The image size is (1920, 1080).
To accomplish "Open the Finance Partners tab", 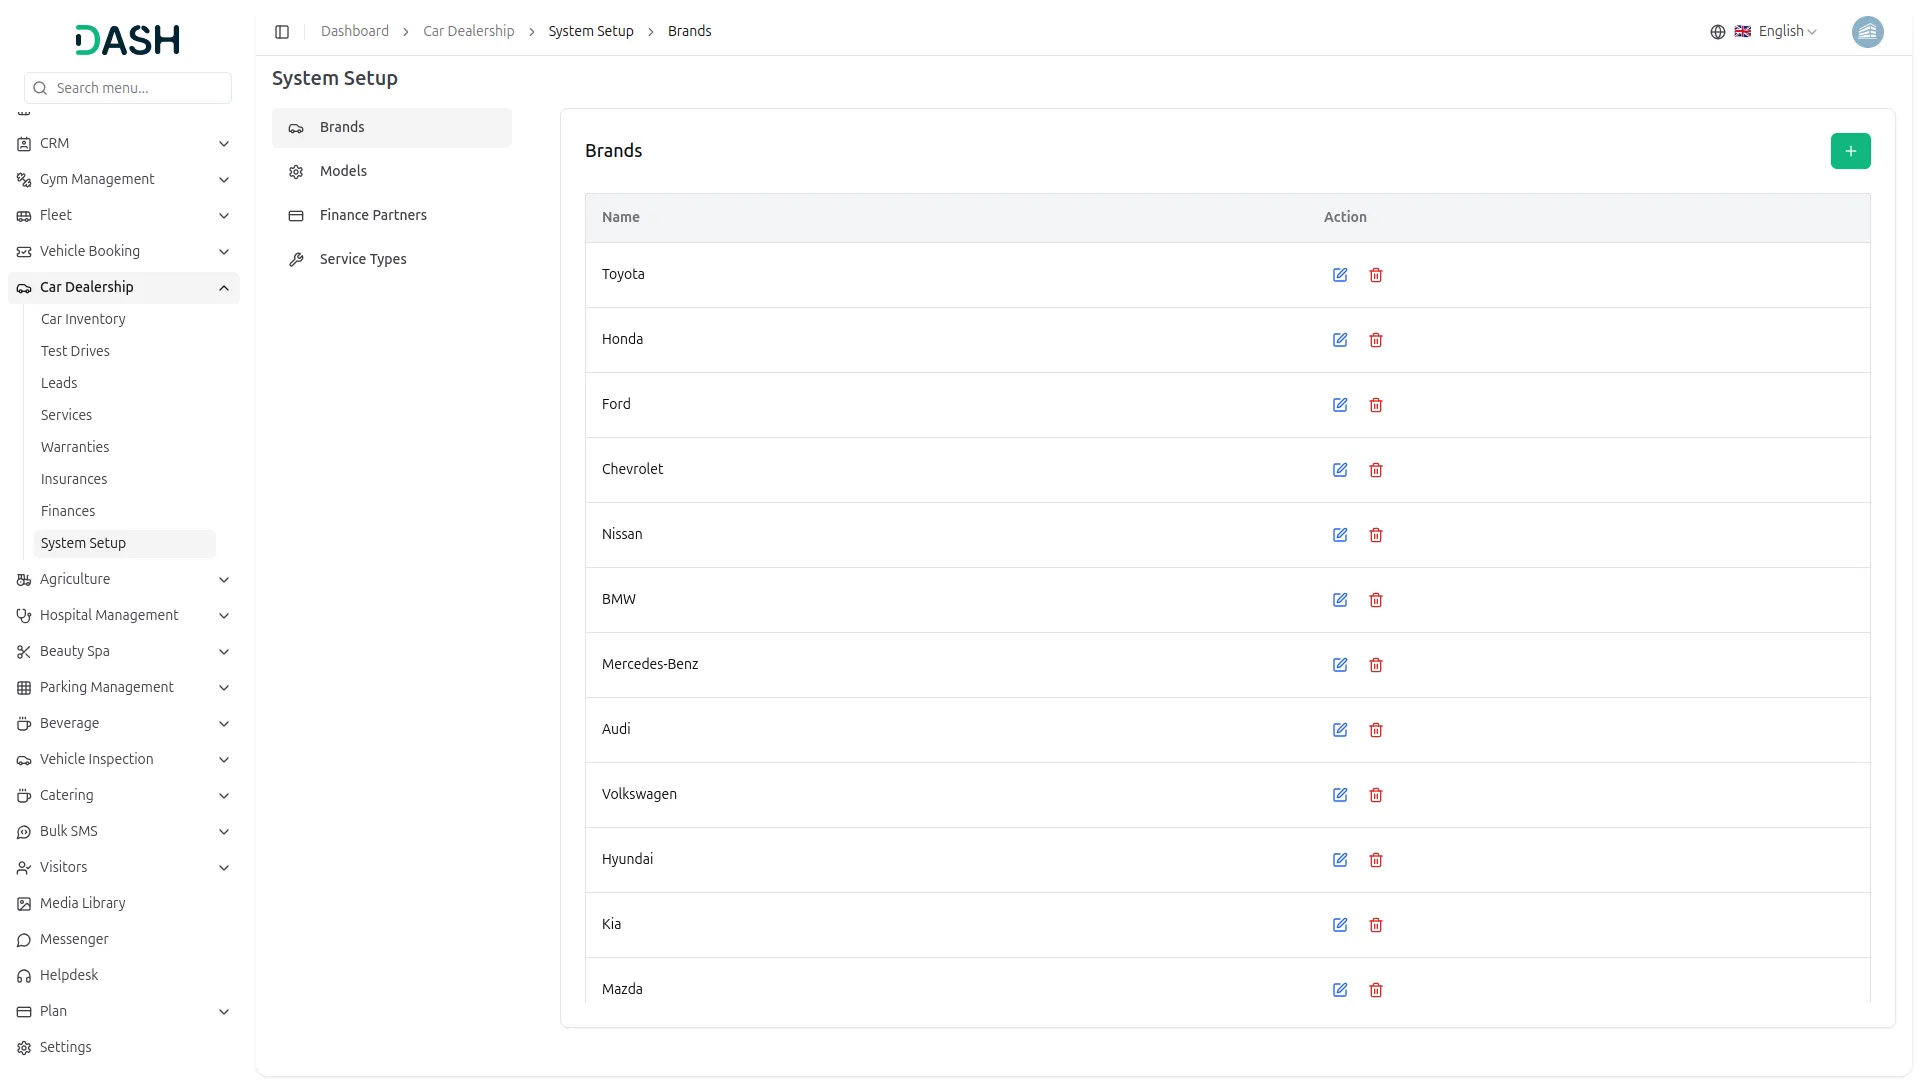I will [x=373, y=215].
